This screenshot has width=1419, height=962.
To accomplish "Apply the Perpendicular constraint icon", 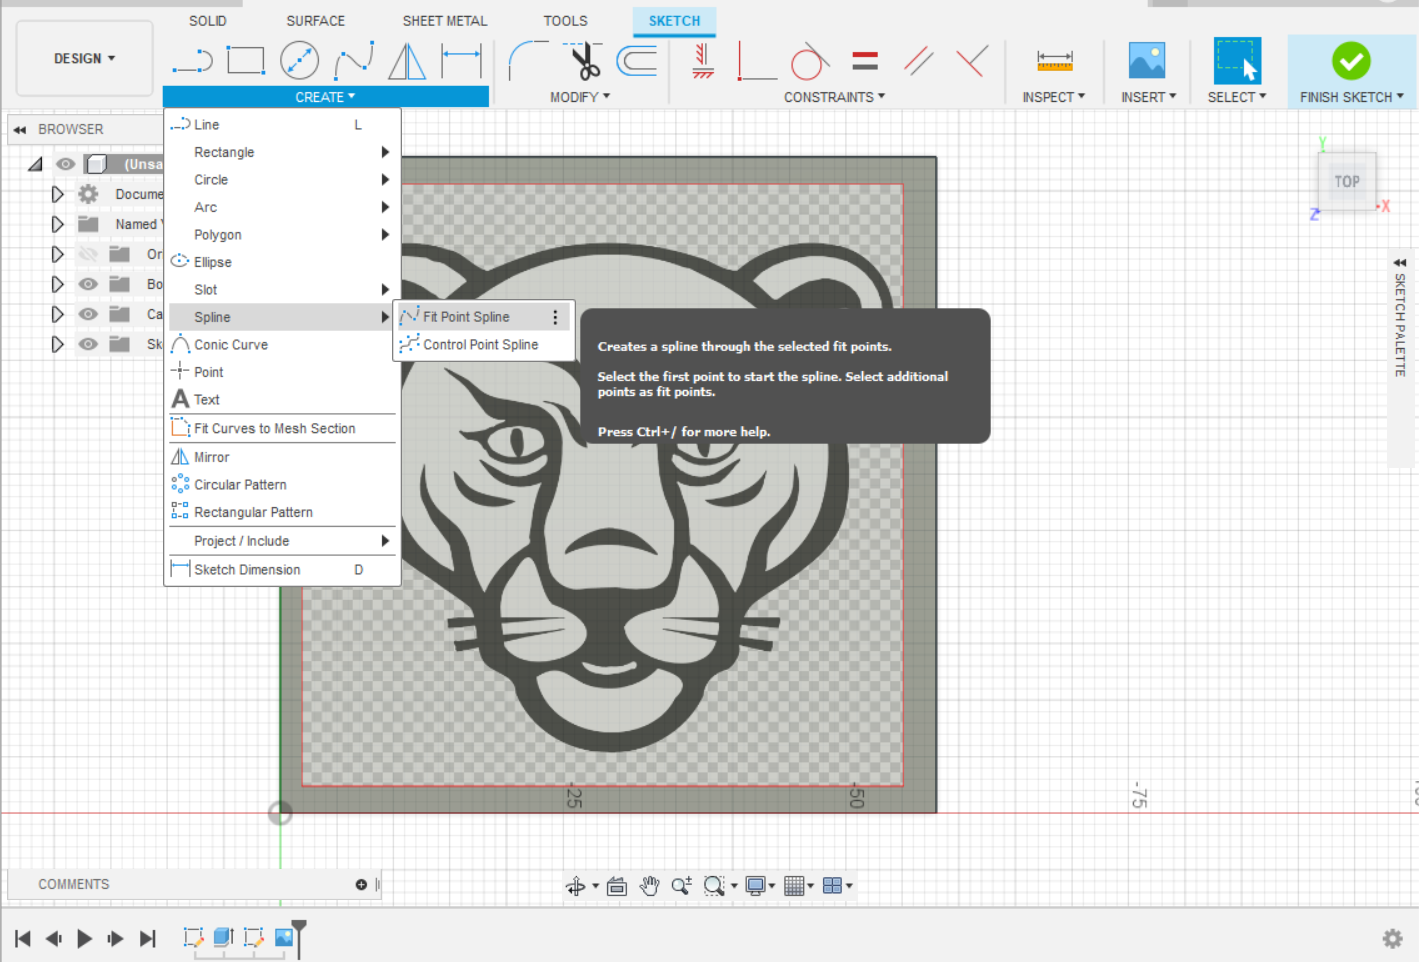I will pos(971,61).
